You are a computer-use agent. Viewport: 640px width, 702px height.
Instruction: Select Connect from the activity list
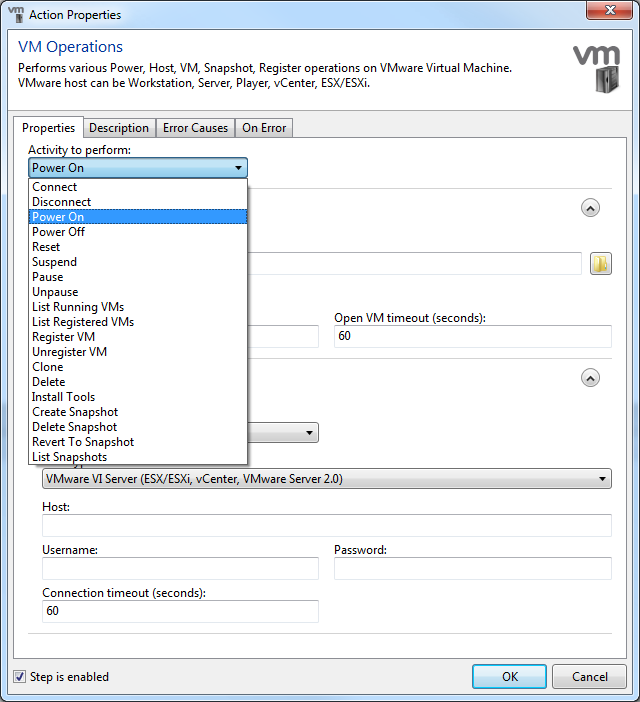138,187
